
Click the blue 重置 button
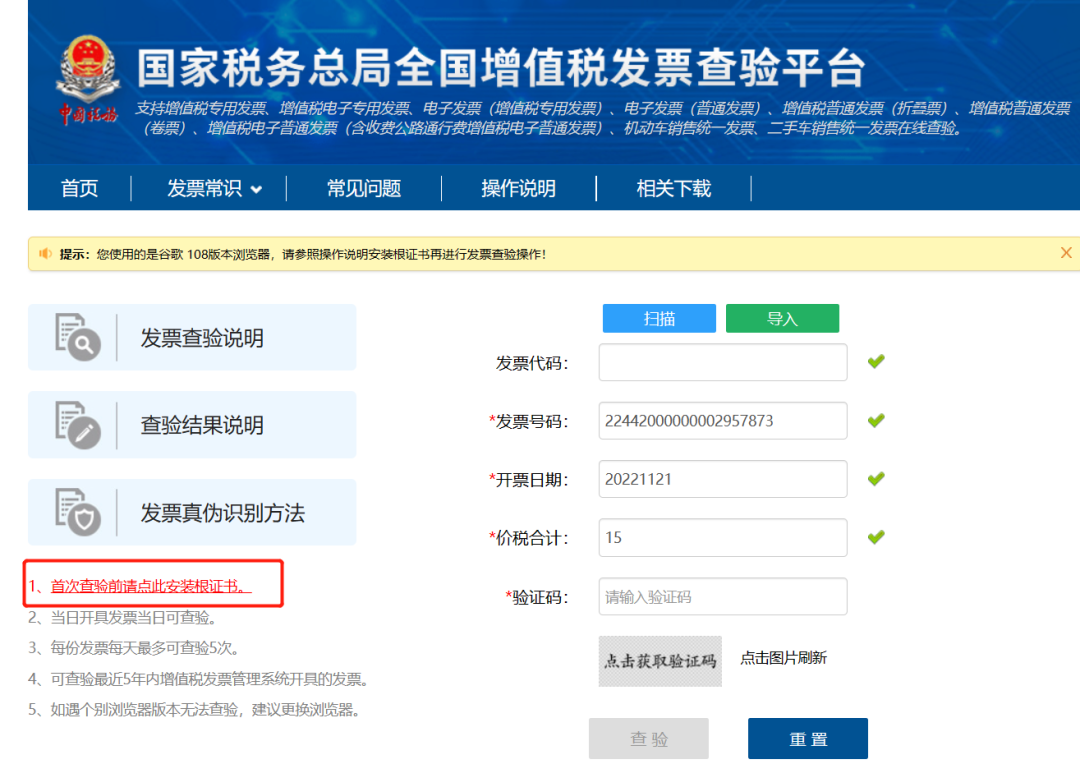point(808,739)
